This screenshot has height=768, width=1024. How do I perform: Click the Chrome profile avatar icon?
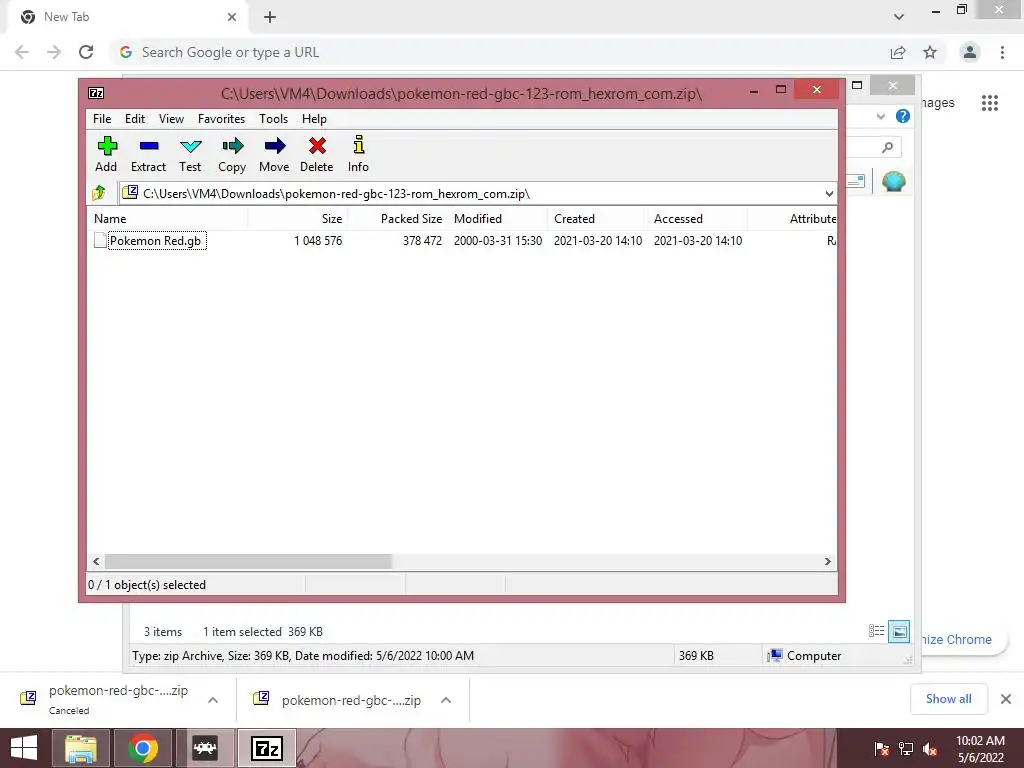coord(970,52)
